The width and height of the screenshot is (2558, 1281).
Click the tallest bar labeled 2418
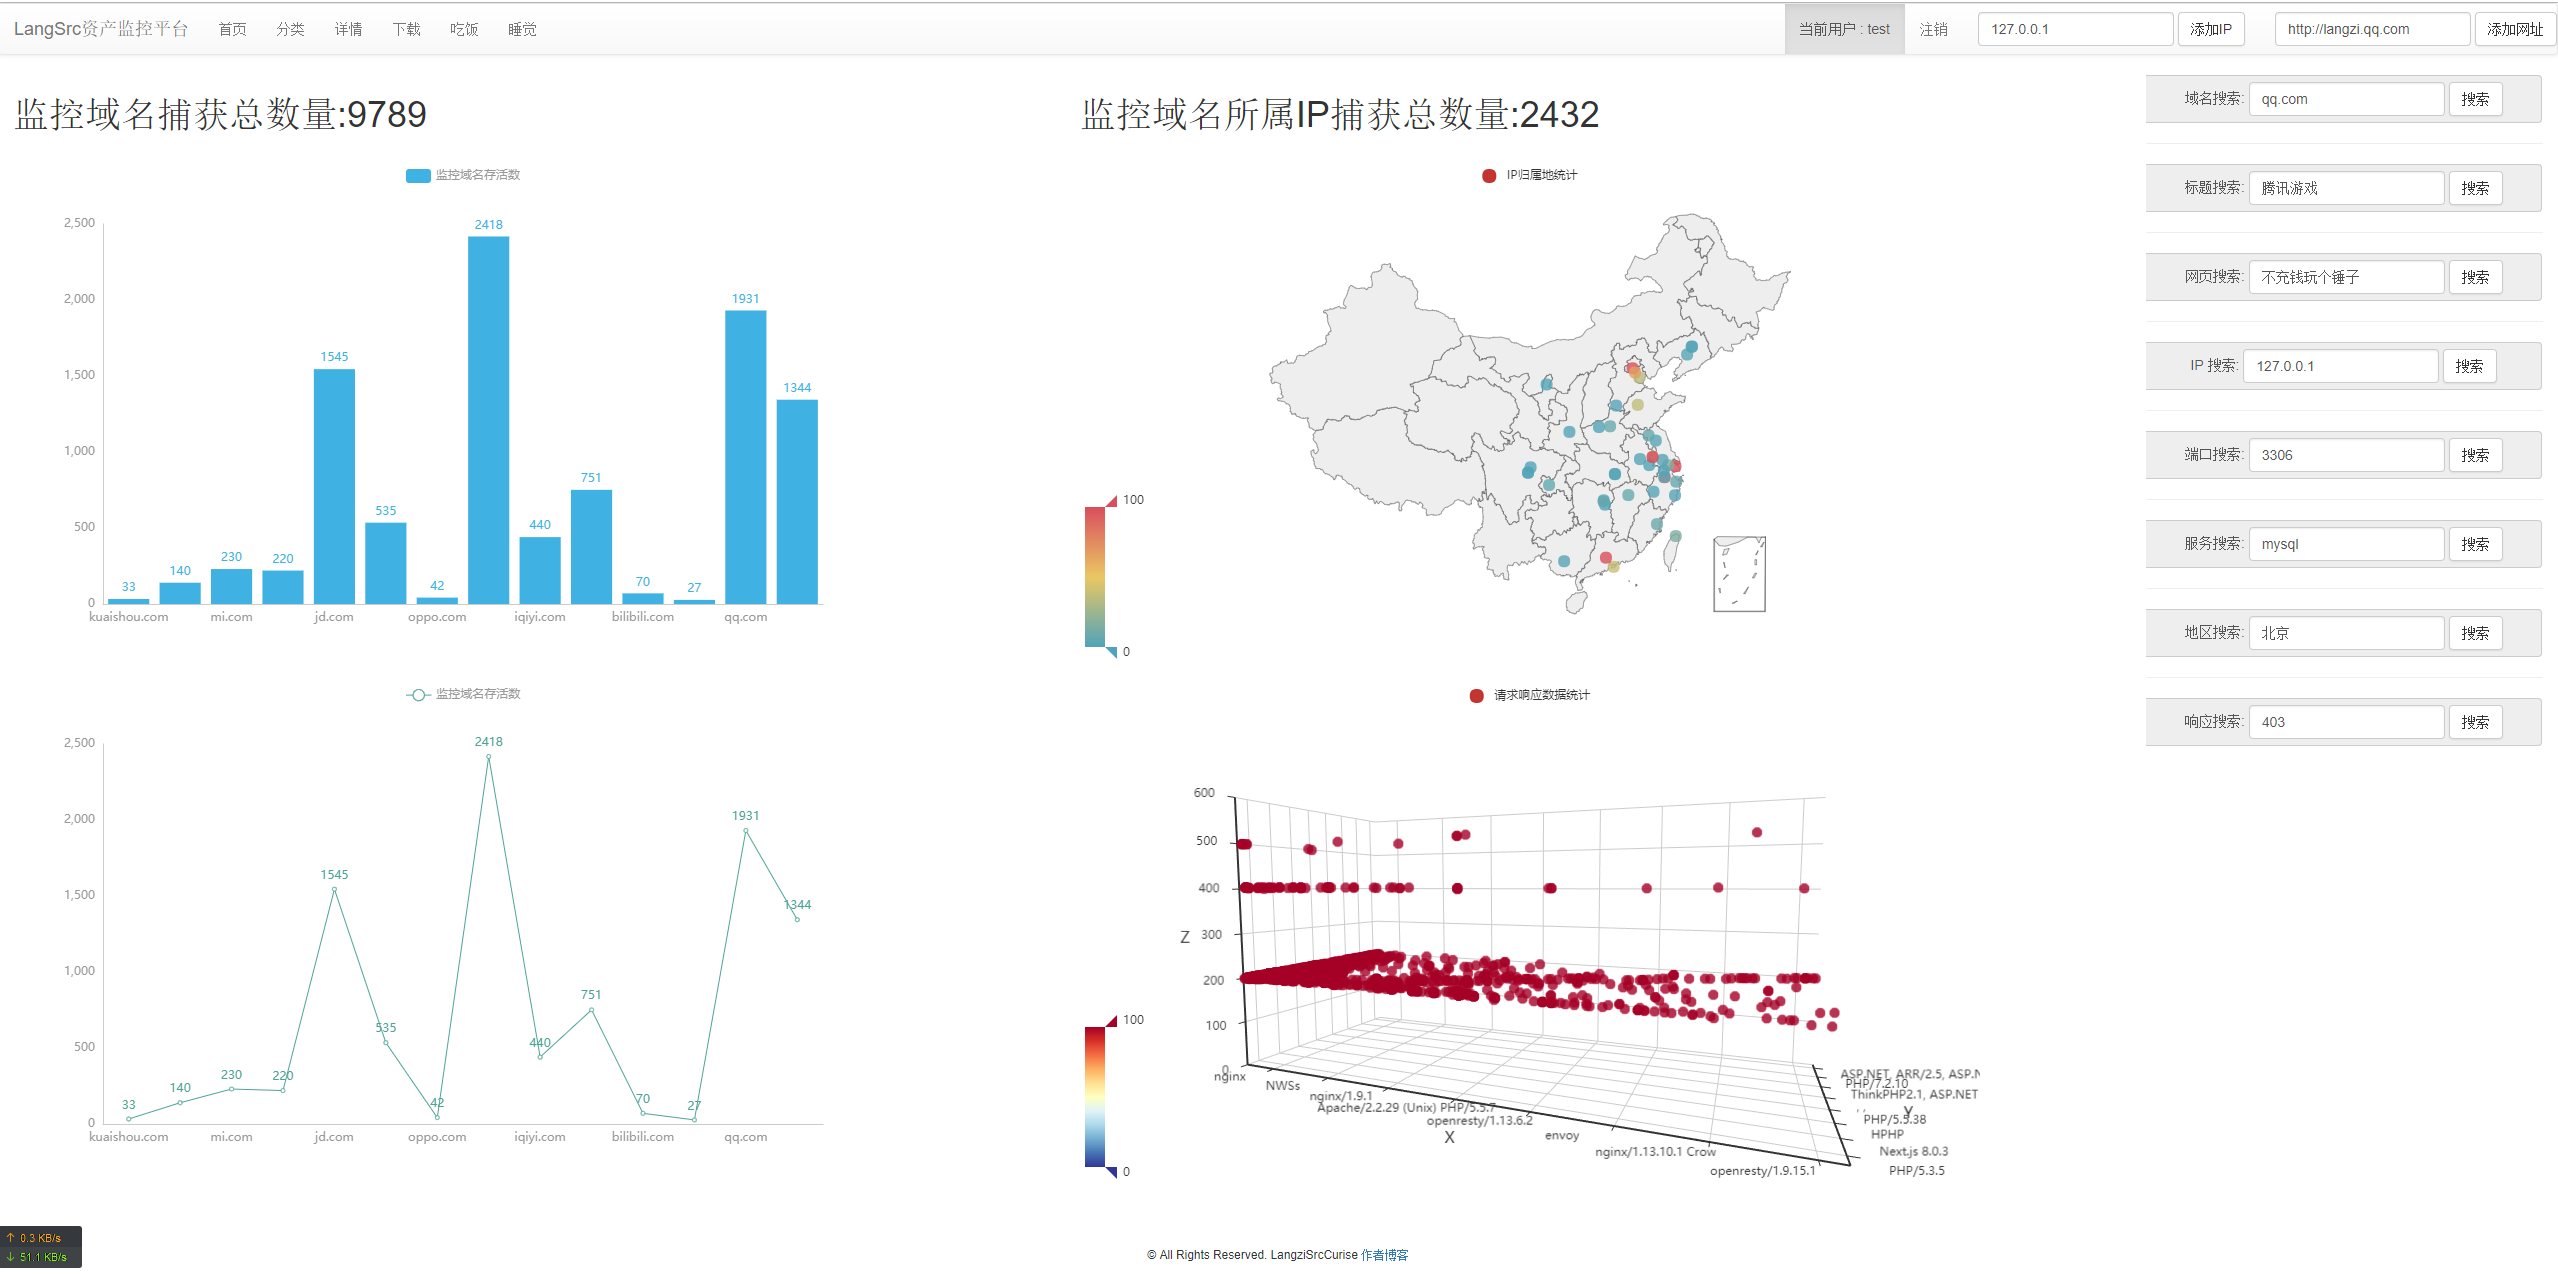(488, 420)
